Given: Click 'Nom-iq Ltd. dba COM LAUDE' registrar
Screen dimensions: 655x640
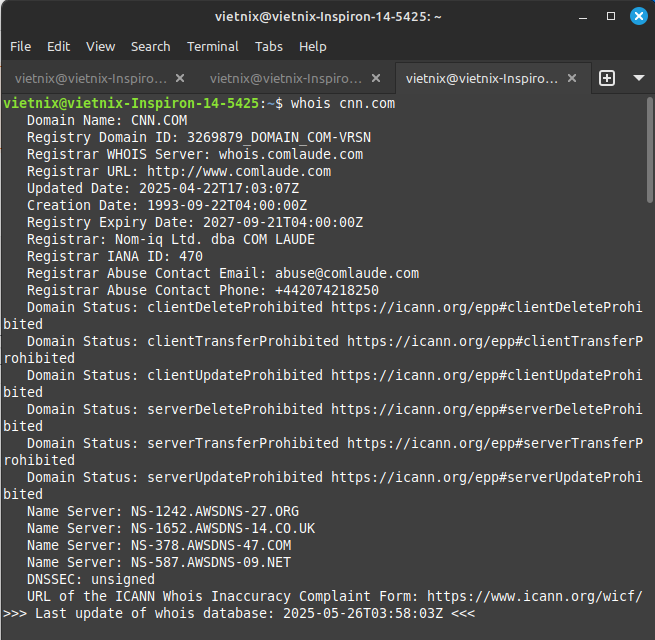Looking at the screenshot, I should [215, 239].
